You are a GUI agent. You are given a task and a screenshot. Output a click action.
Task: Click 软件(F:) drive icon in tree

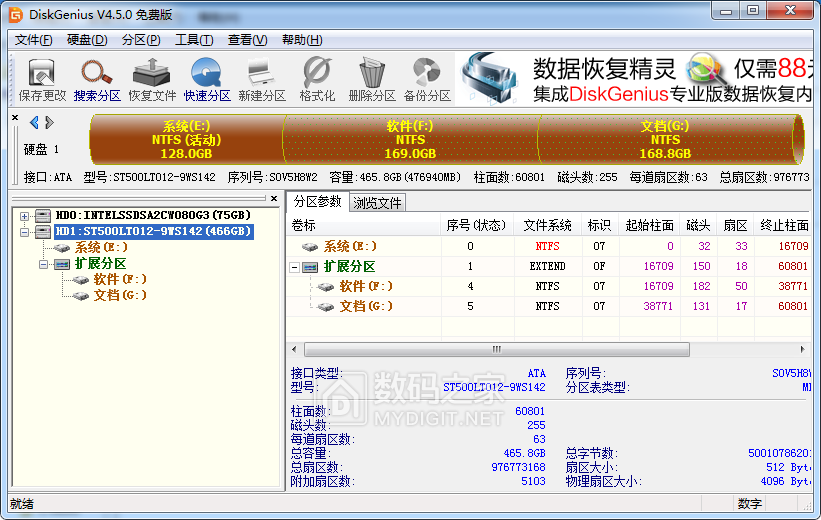81,280
